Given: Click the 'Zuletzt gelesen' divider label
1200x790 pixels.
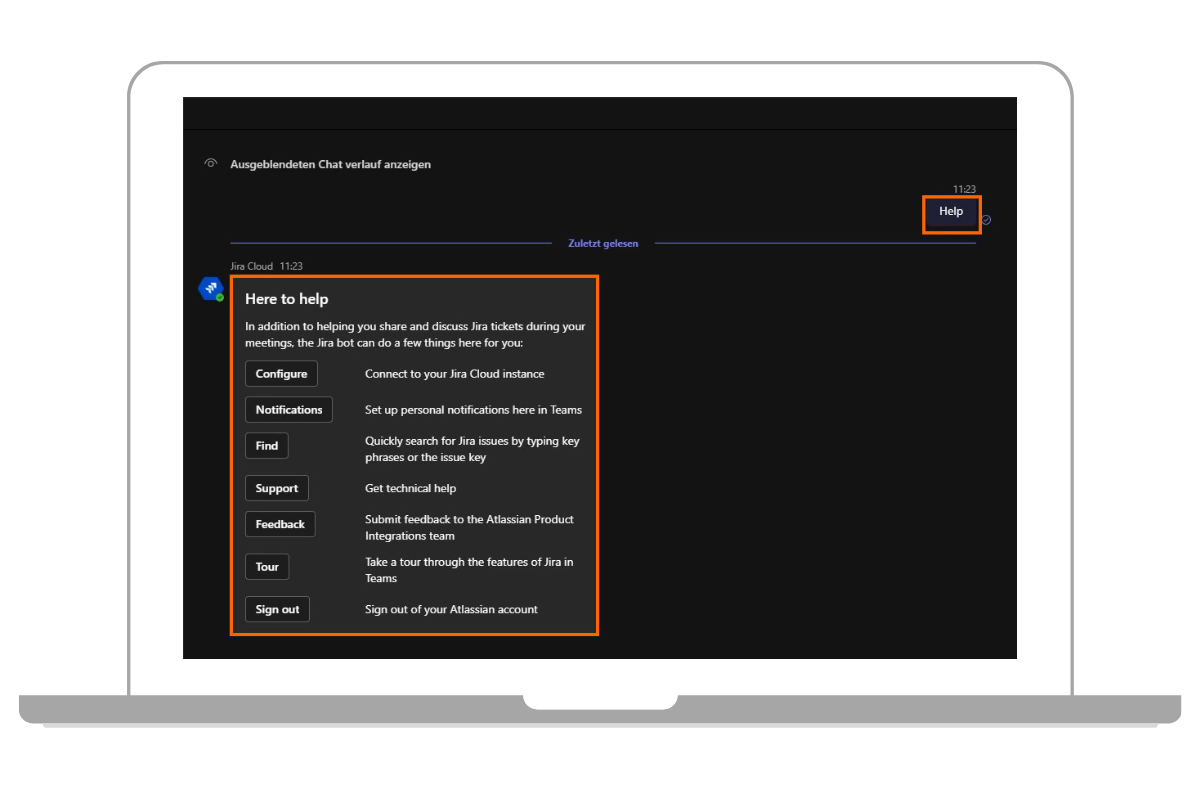Looking at the screenshot, I should (603, 243).
